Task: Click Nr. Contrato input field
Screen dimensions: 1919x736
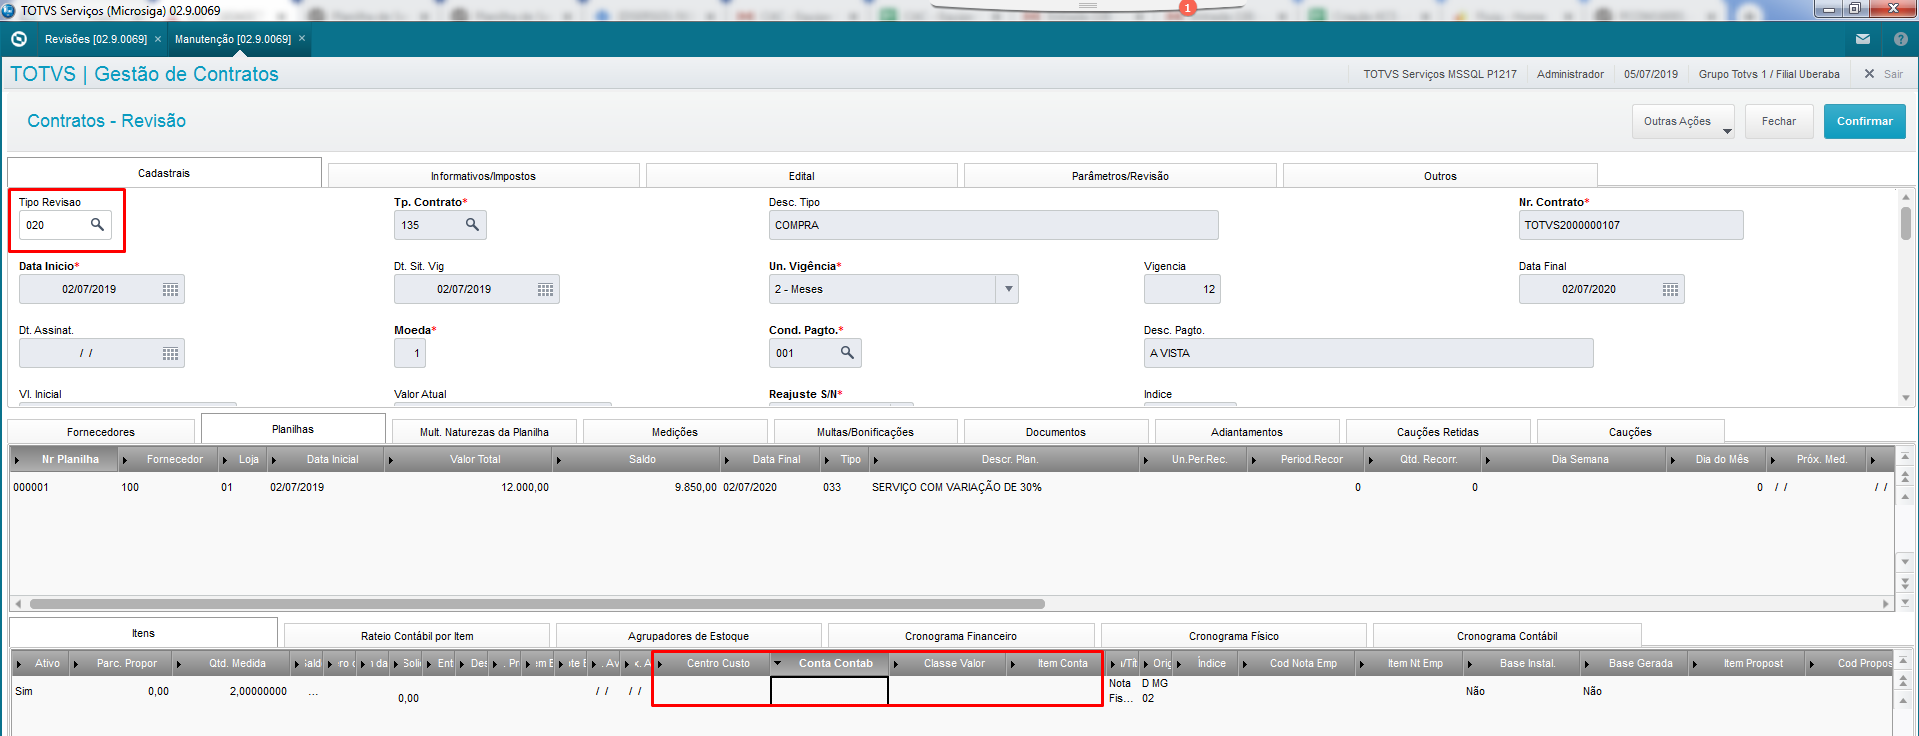Action: click(1631, 225)
